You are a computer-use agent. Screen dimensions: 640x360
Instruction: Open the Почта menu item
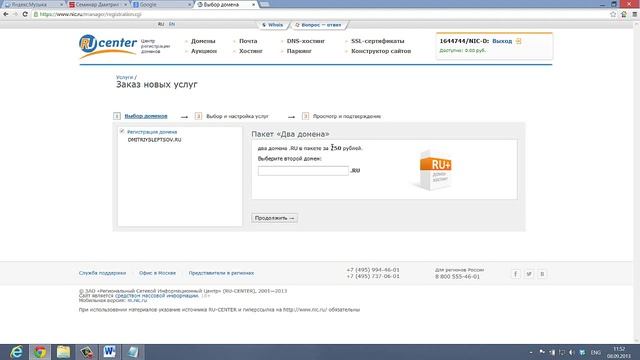[x=248, y=41]
